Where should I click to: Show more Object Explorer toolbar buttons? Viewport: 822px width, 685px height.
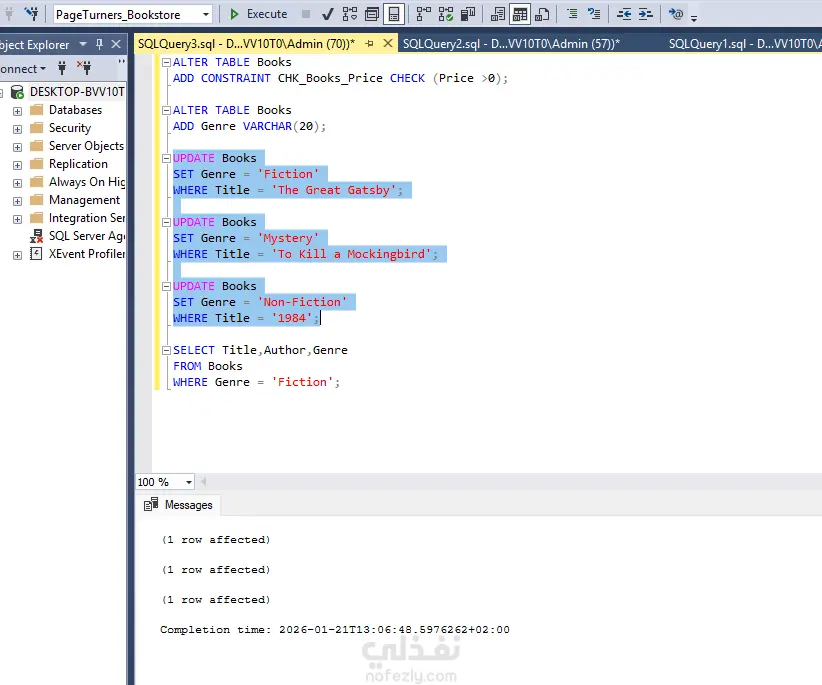tap(122, 62)
